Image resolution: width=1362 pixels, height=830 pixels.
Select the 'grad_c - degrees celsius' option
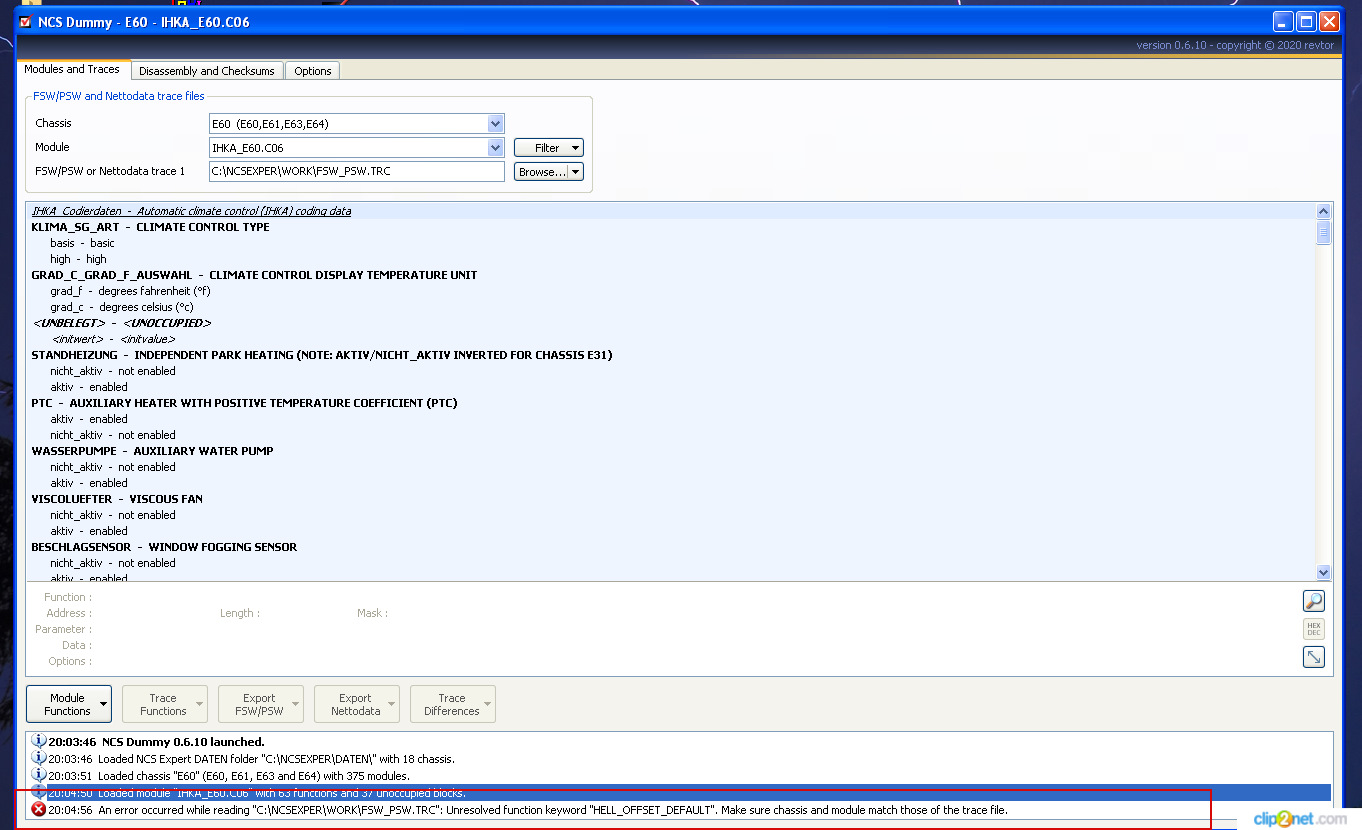pyautogui.click(x=122, y=307)
